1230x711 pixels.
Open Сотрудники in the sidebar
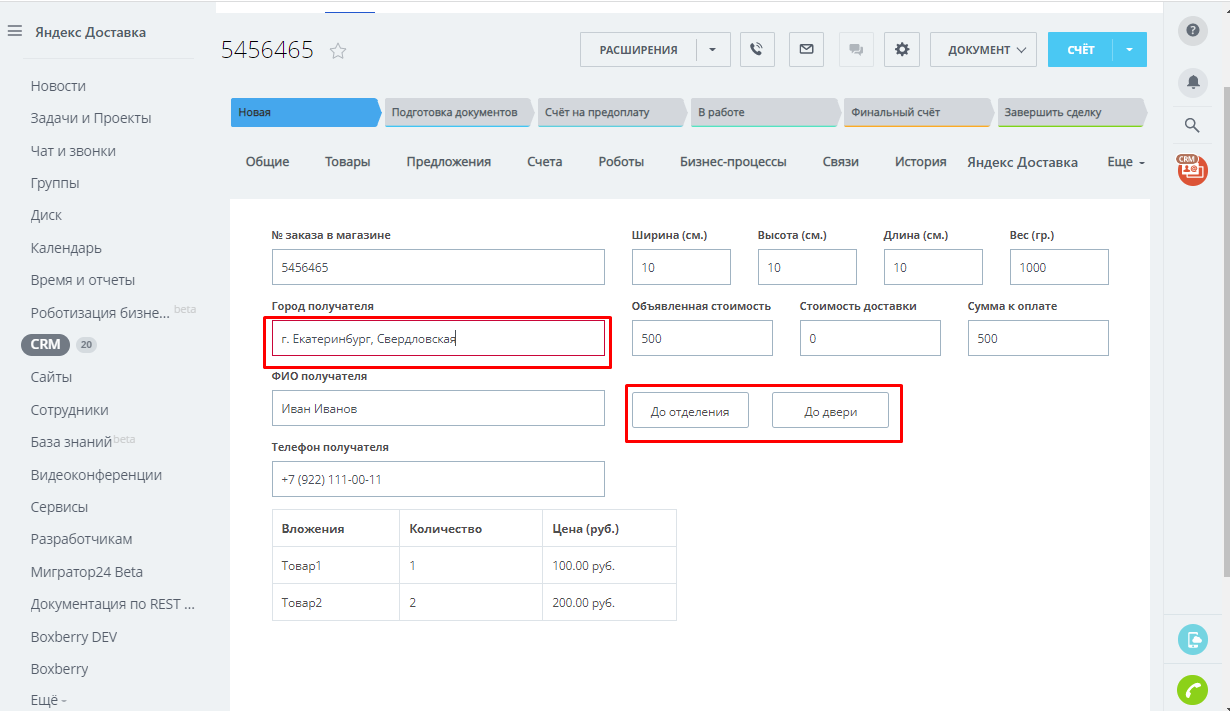point(70,410)
